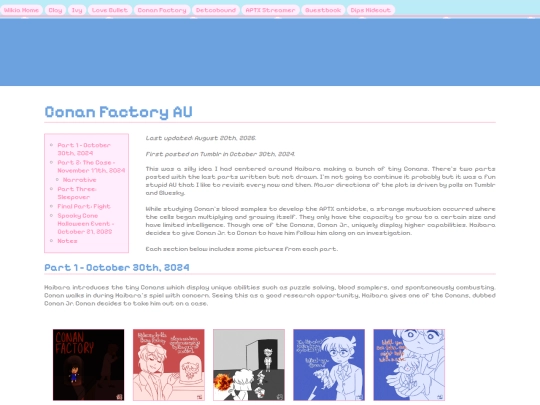Open the Narrative sub-item link
The width and height of the screenshot is (540, 405).
80,180
